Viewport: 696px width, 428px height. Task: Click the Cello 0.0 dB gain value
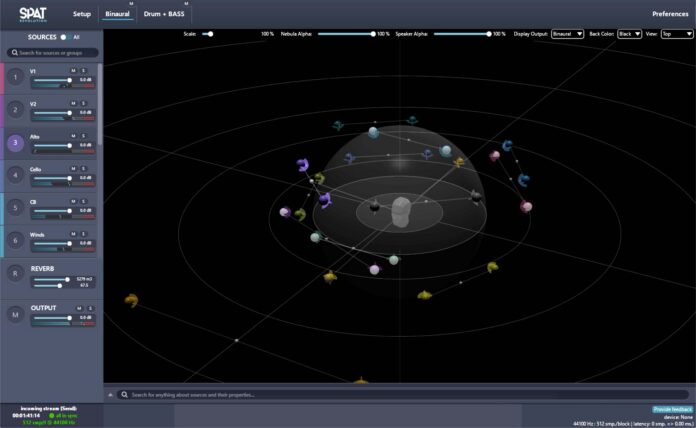(x=86, y=178)
